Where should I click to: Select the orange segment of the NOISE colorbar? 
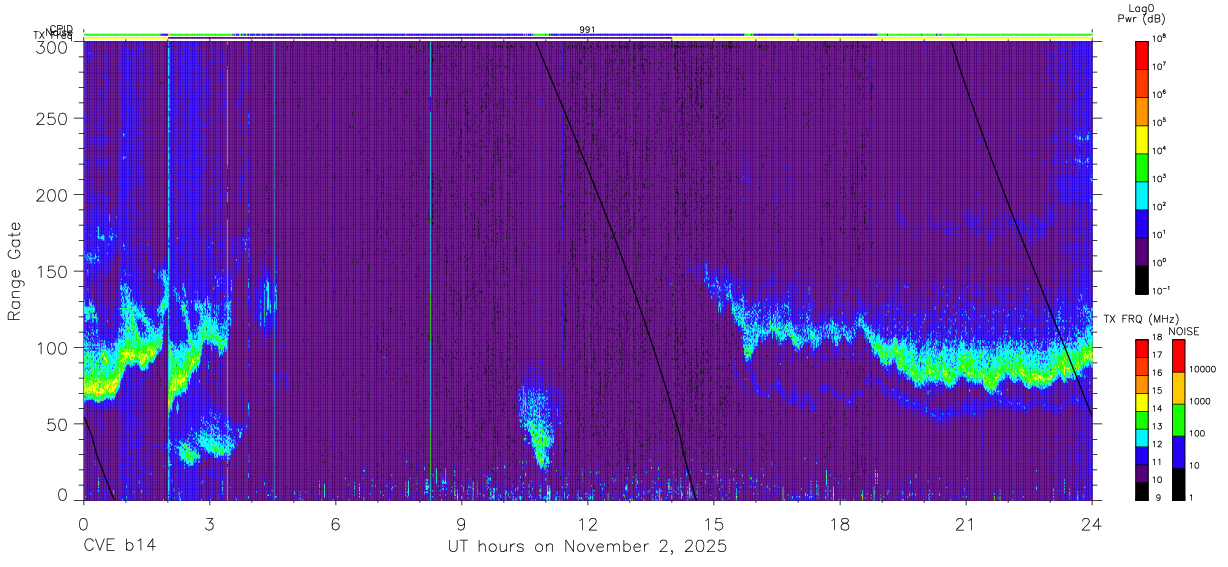pyautogui.click(x=1179, y=388)
